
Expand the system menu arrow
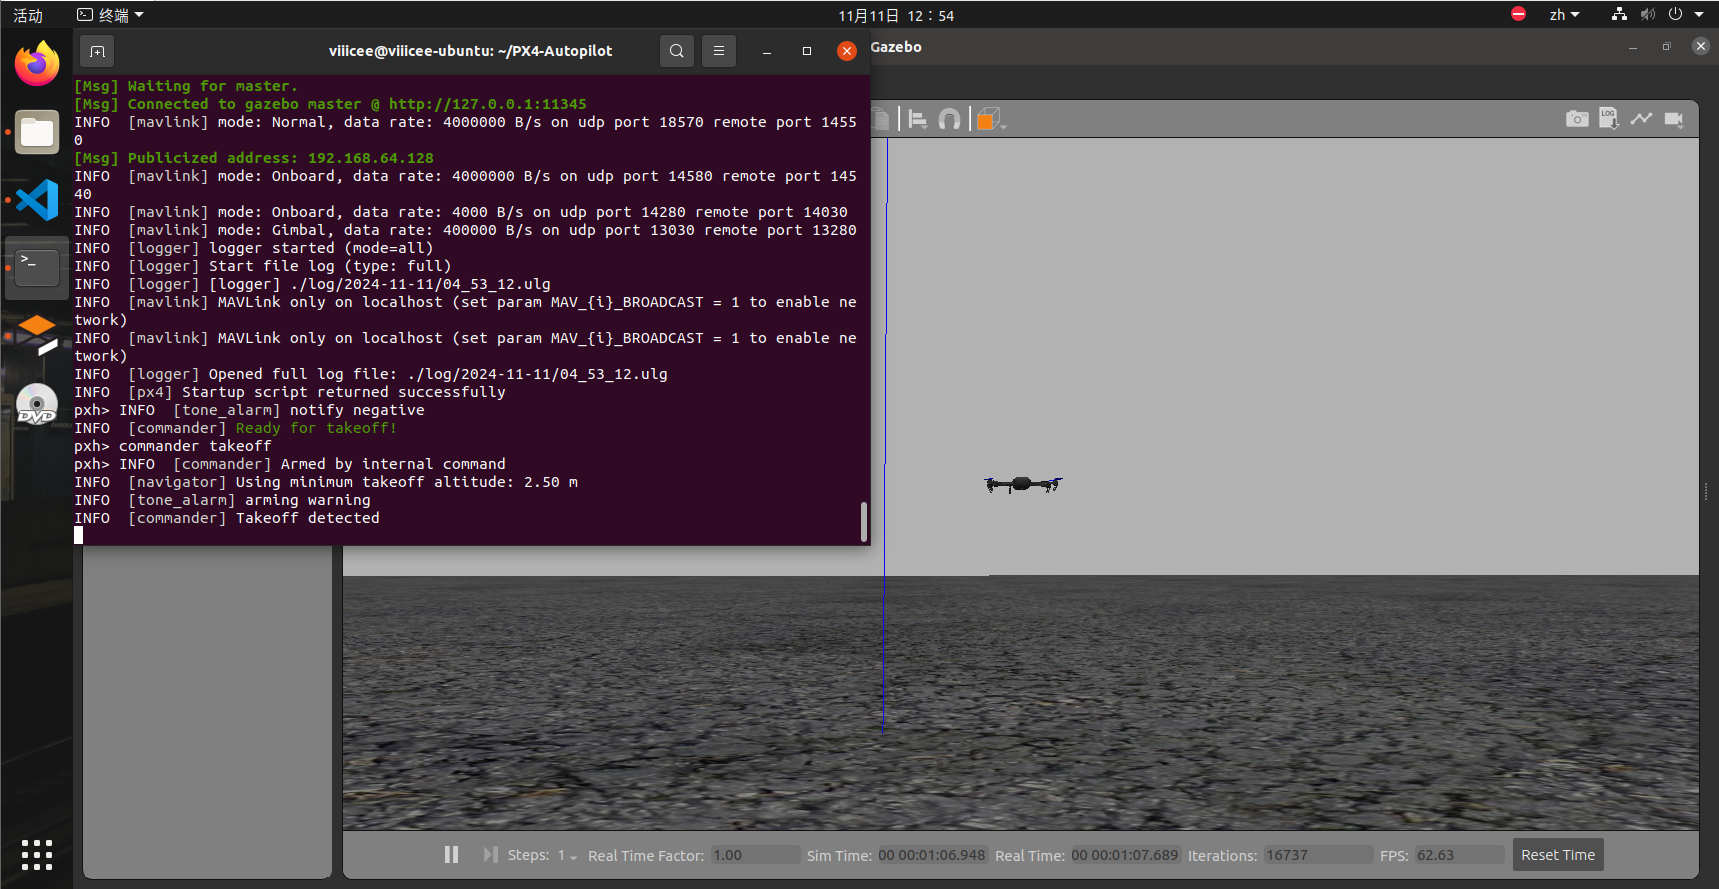(x=1699, y=15)
